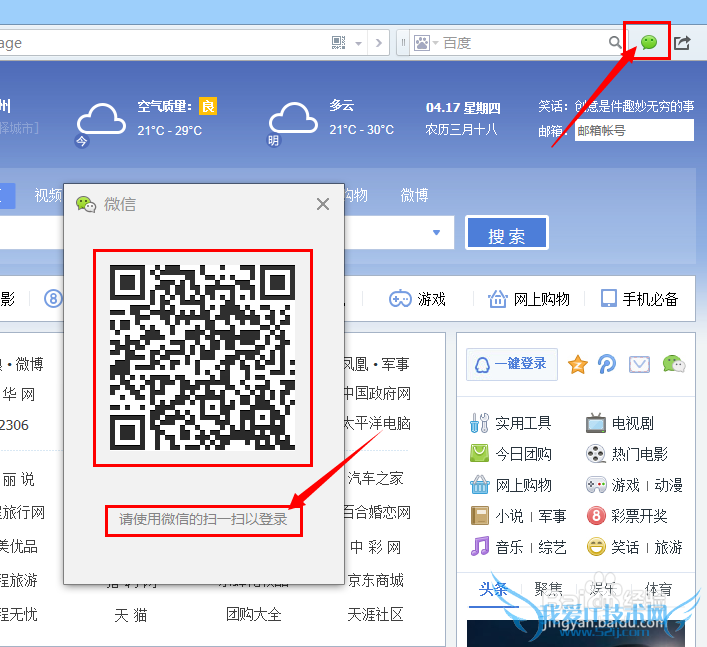Open 动漫 link in the sidebar
Image resolution: width=707 pixels, height=647 pixels.
(668, 485)
